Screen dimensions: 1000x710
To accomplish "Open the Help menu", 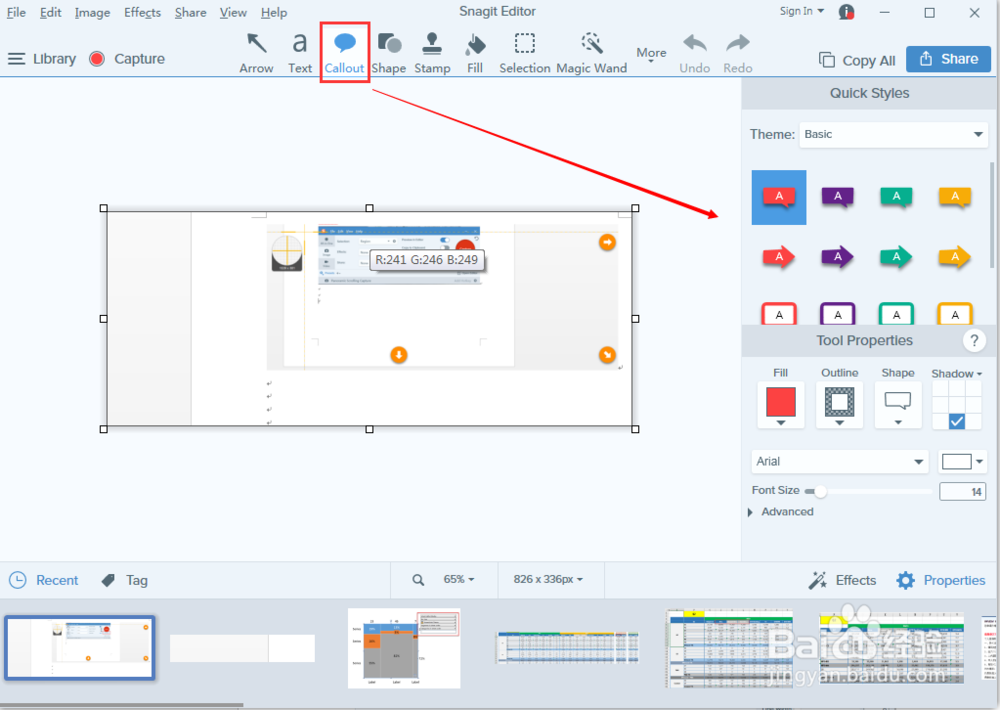I will [274, 13].
